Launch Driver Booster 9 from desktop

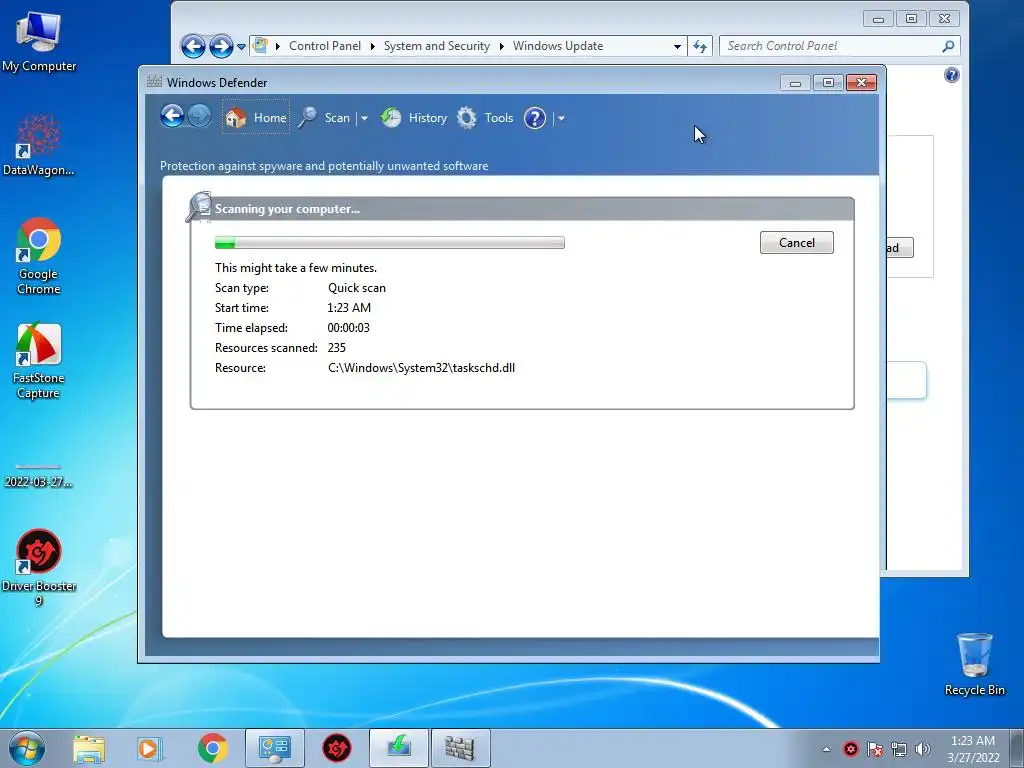(x=39, y=568)
